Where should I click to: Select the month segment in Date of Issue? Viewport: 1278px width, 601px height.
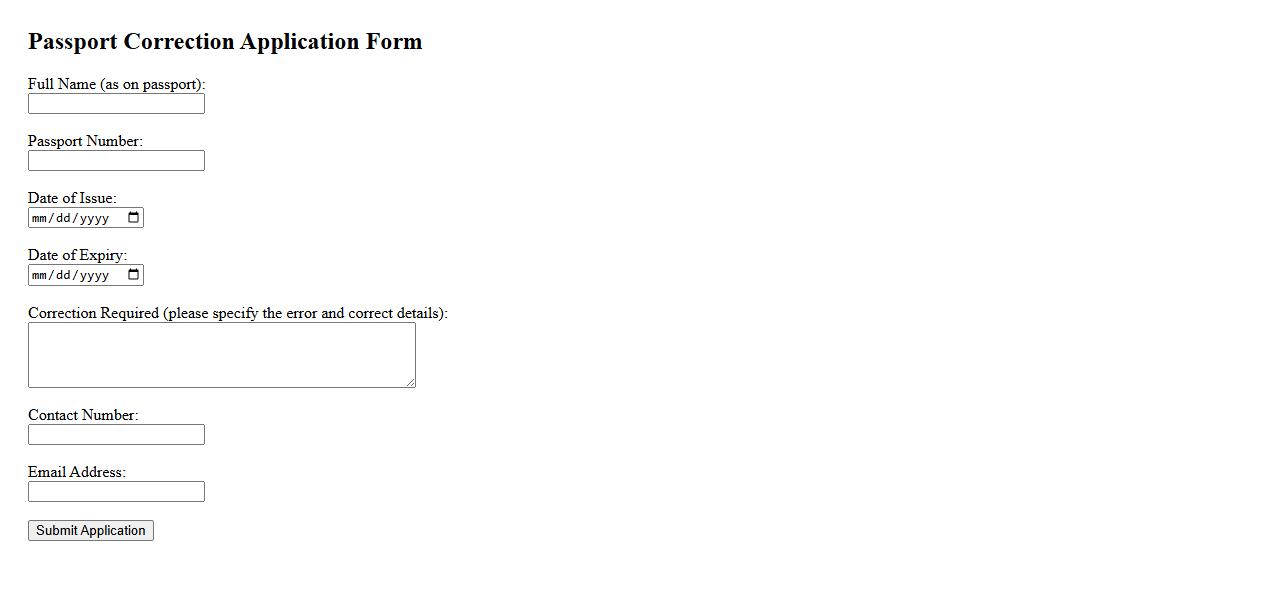(x=40, y=218)
